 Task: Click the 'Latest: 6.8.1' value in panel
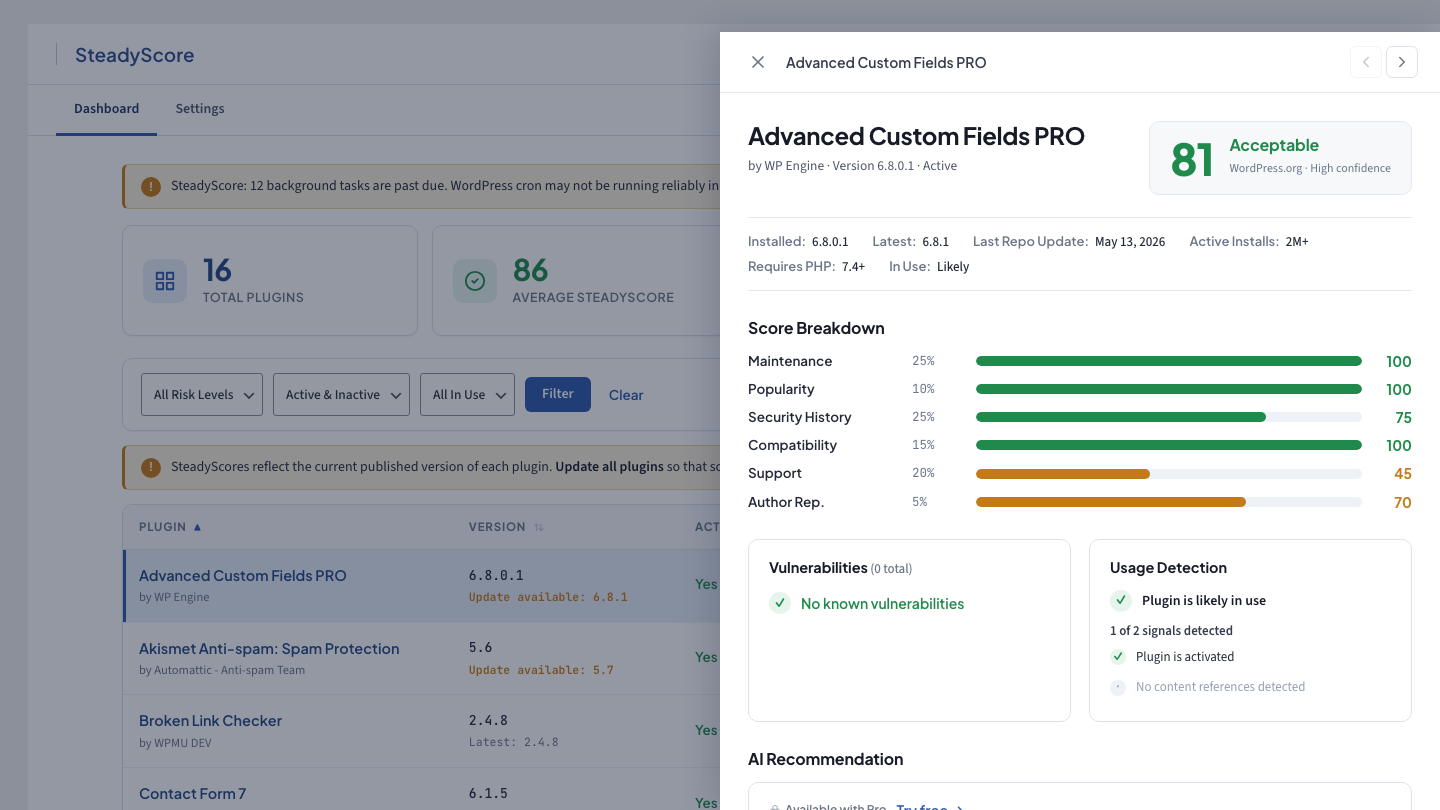pos(935,242)
